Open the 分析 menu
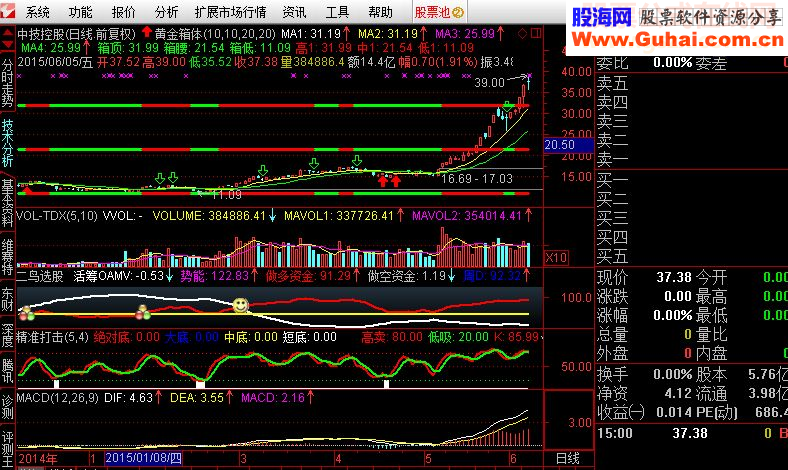788x470 pixels. [166, 12]
